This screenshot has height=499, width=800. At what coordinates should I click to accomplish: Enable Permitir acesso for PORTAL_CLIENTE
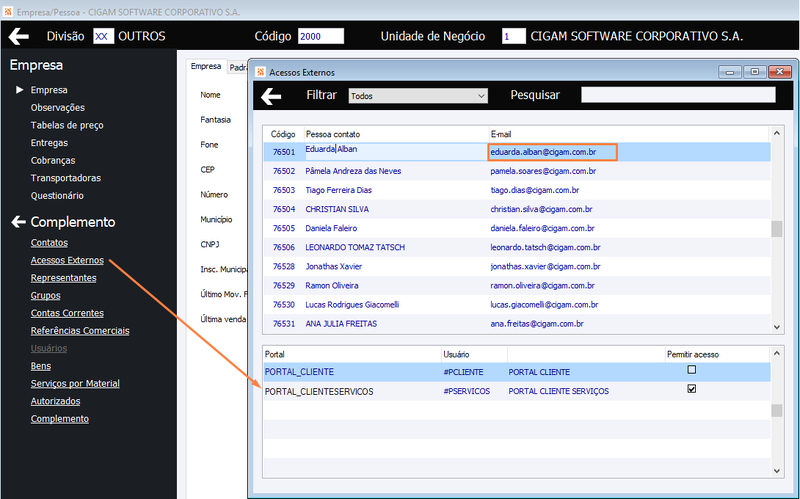pyautogui.click(x=691, y=369)
